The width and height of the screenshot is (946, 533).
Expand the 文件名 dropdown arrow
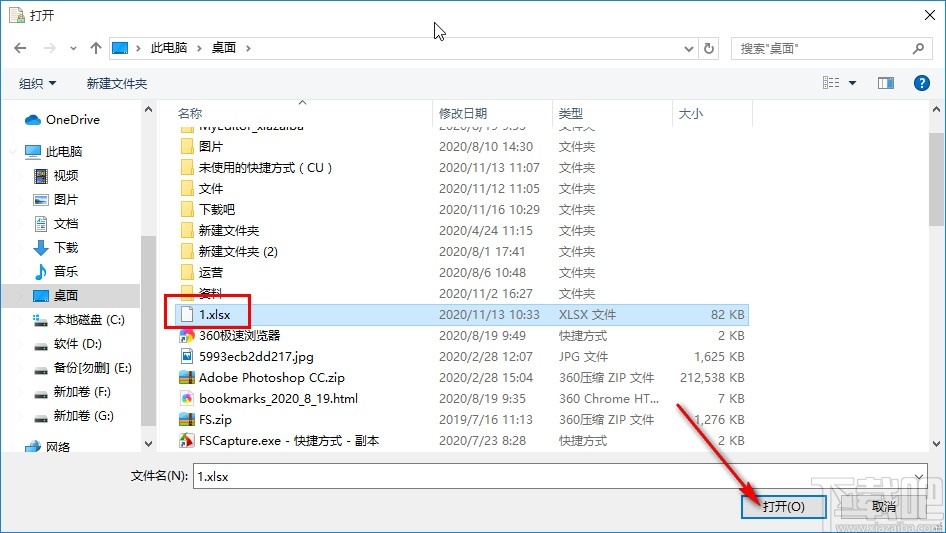pos(919,476)
